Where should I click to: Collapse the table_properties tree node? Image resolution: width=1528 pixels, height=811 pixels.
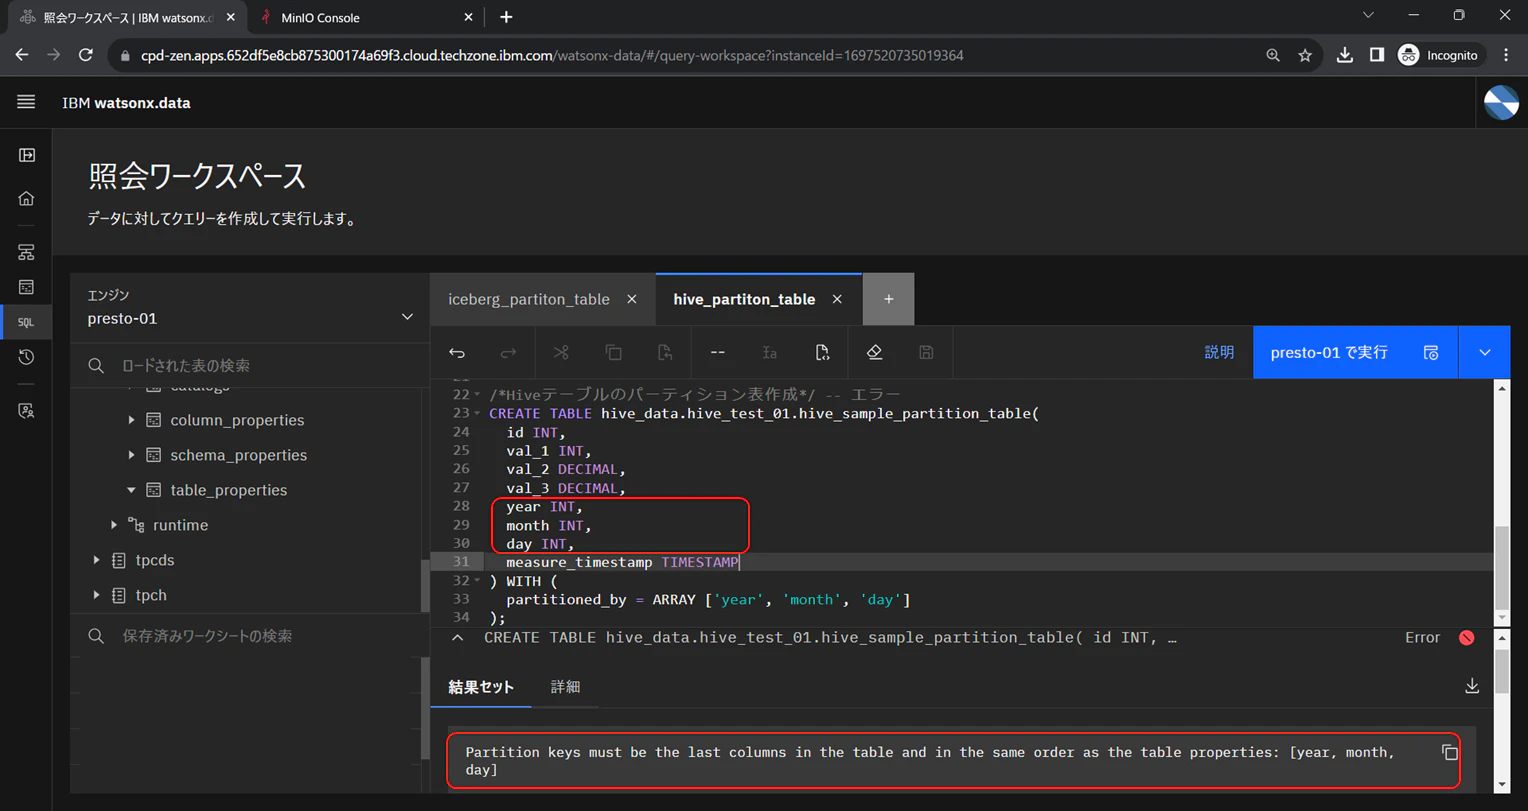(131, 490)
